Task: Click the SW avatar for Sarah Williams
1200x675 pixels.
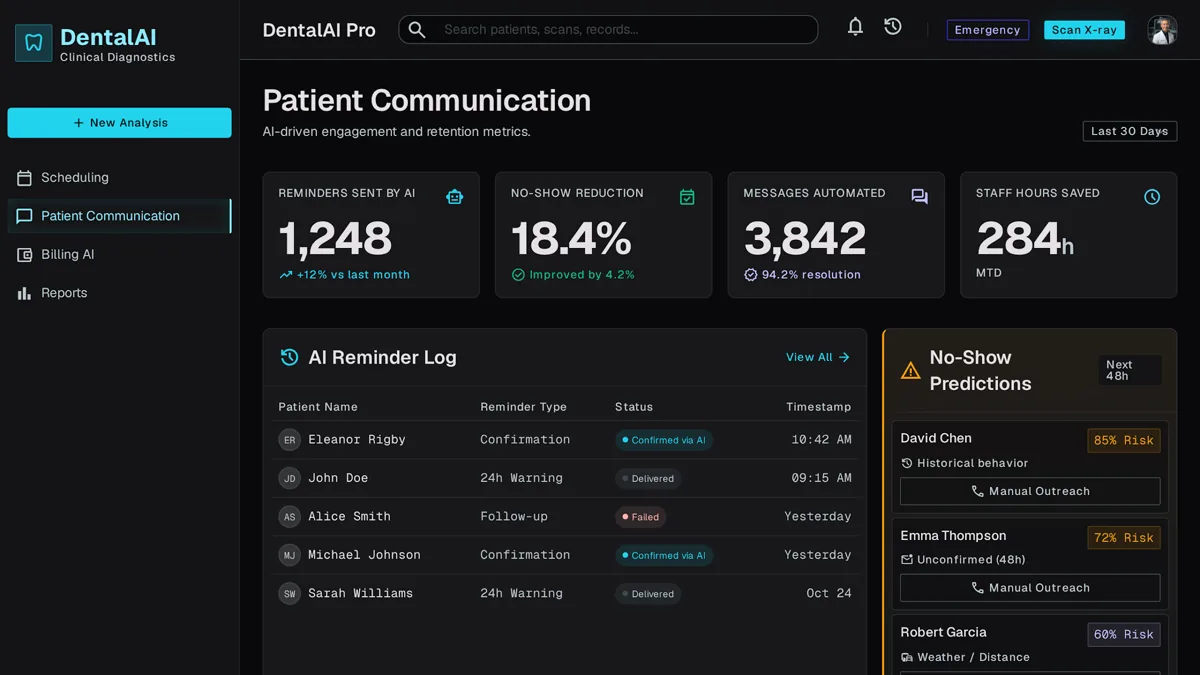Action: tap(289, 593)
